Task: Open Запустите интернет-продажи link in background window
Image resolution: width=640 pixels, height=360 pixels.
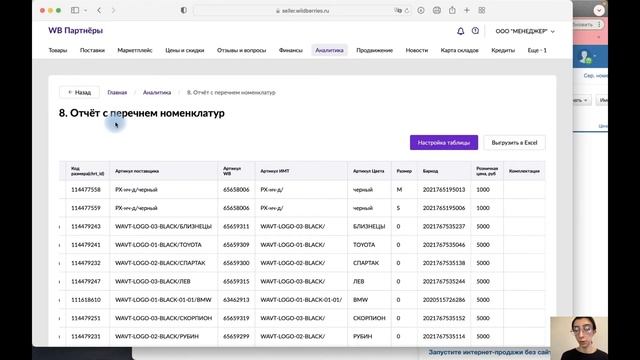Action: 489,352
